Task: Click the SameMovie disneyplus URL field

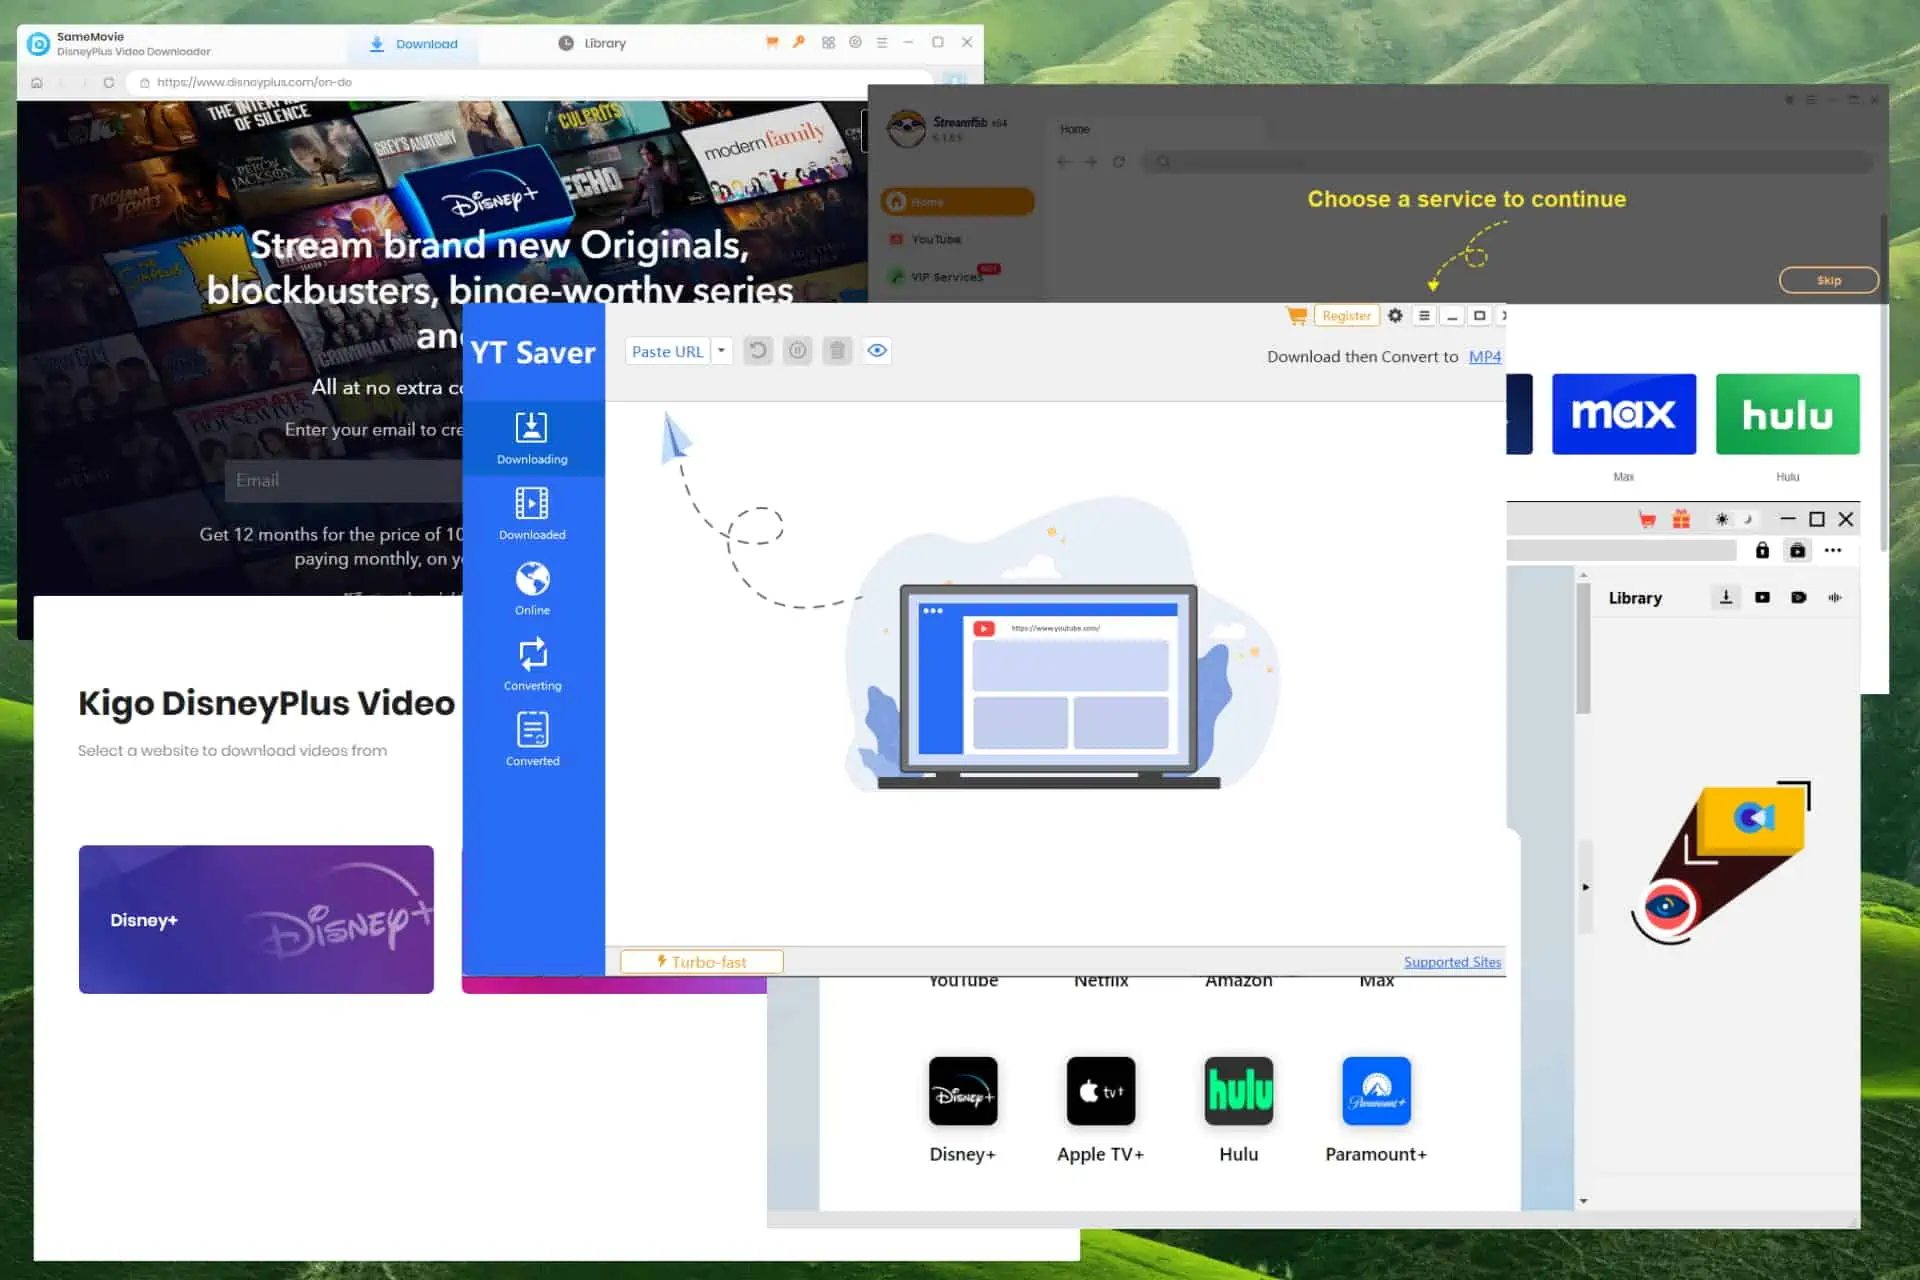Action: (x=530, y=83)
